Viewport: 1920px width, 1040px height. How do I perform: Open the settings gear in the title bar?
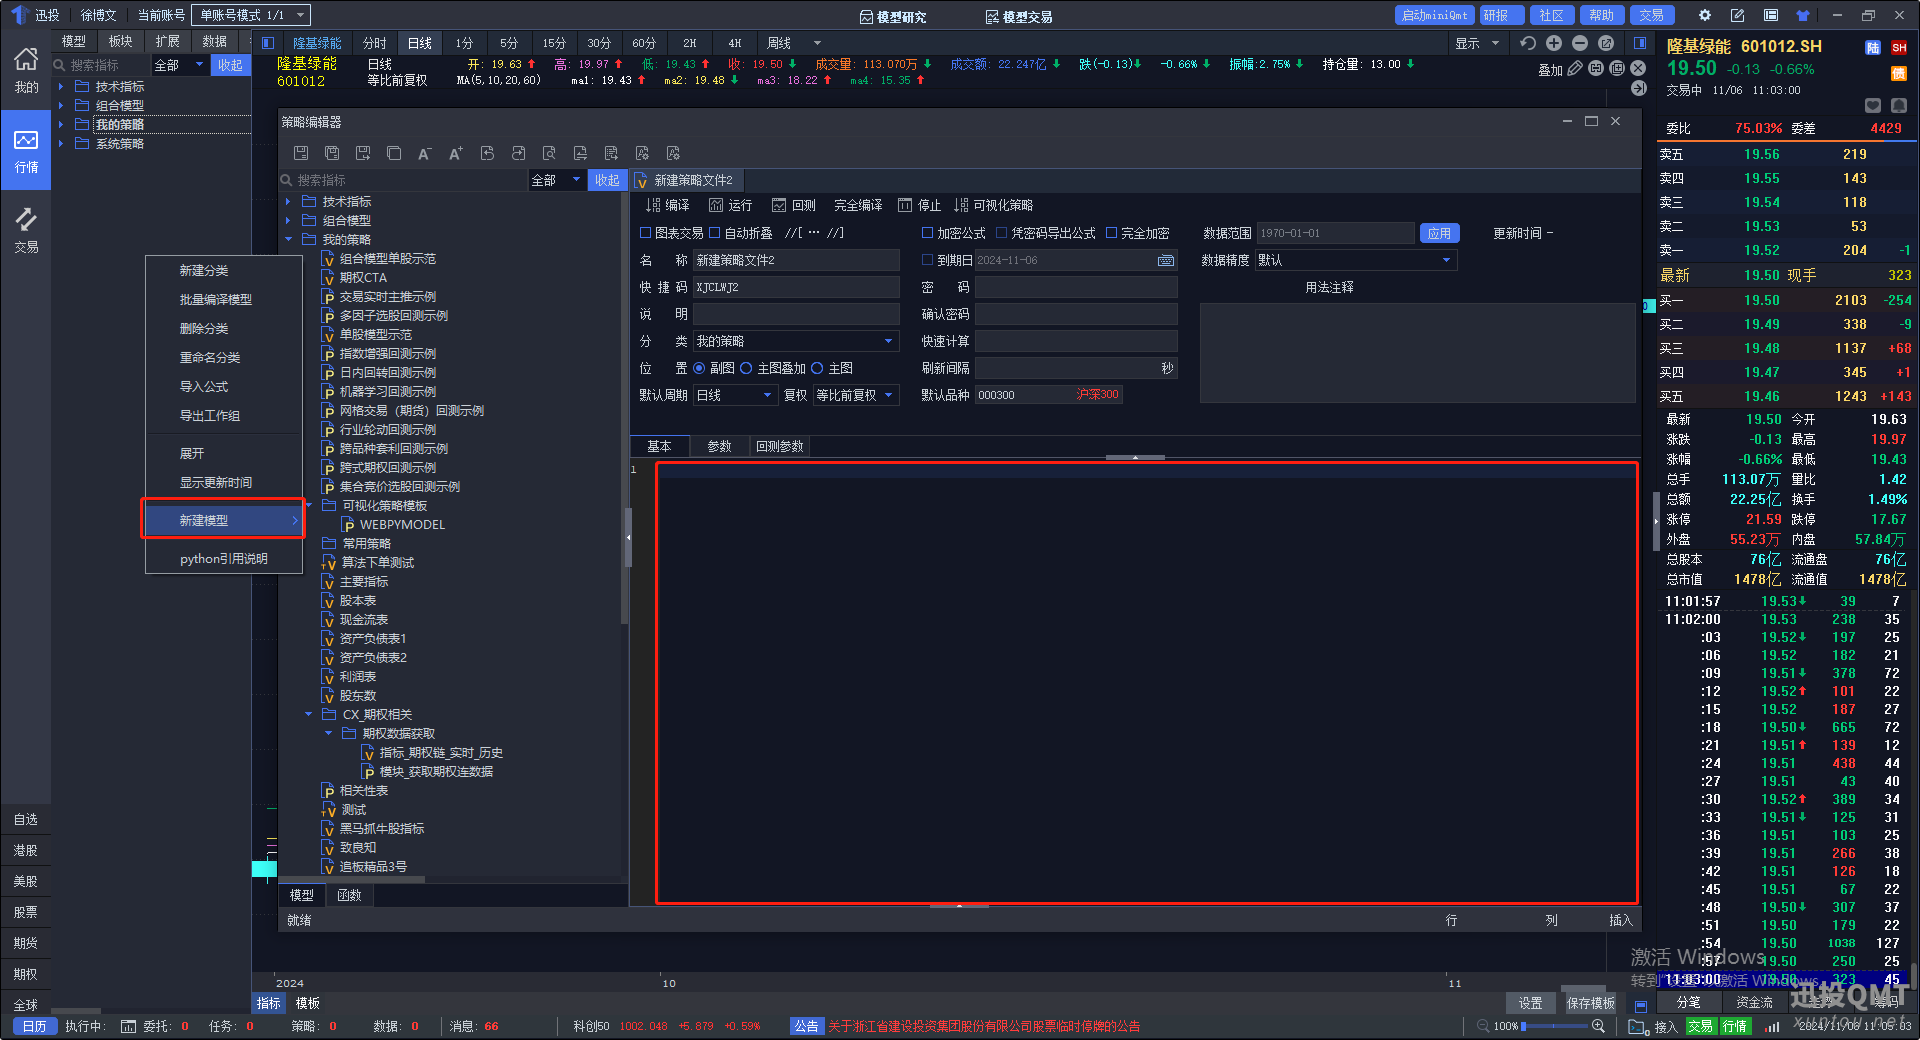click(1705, 15)
